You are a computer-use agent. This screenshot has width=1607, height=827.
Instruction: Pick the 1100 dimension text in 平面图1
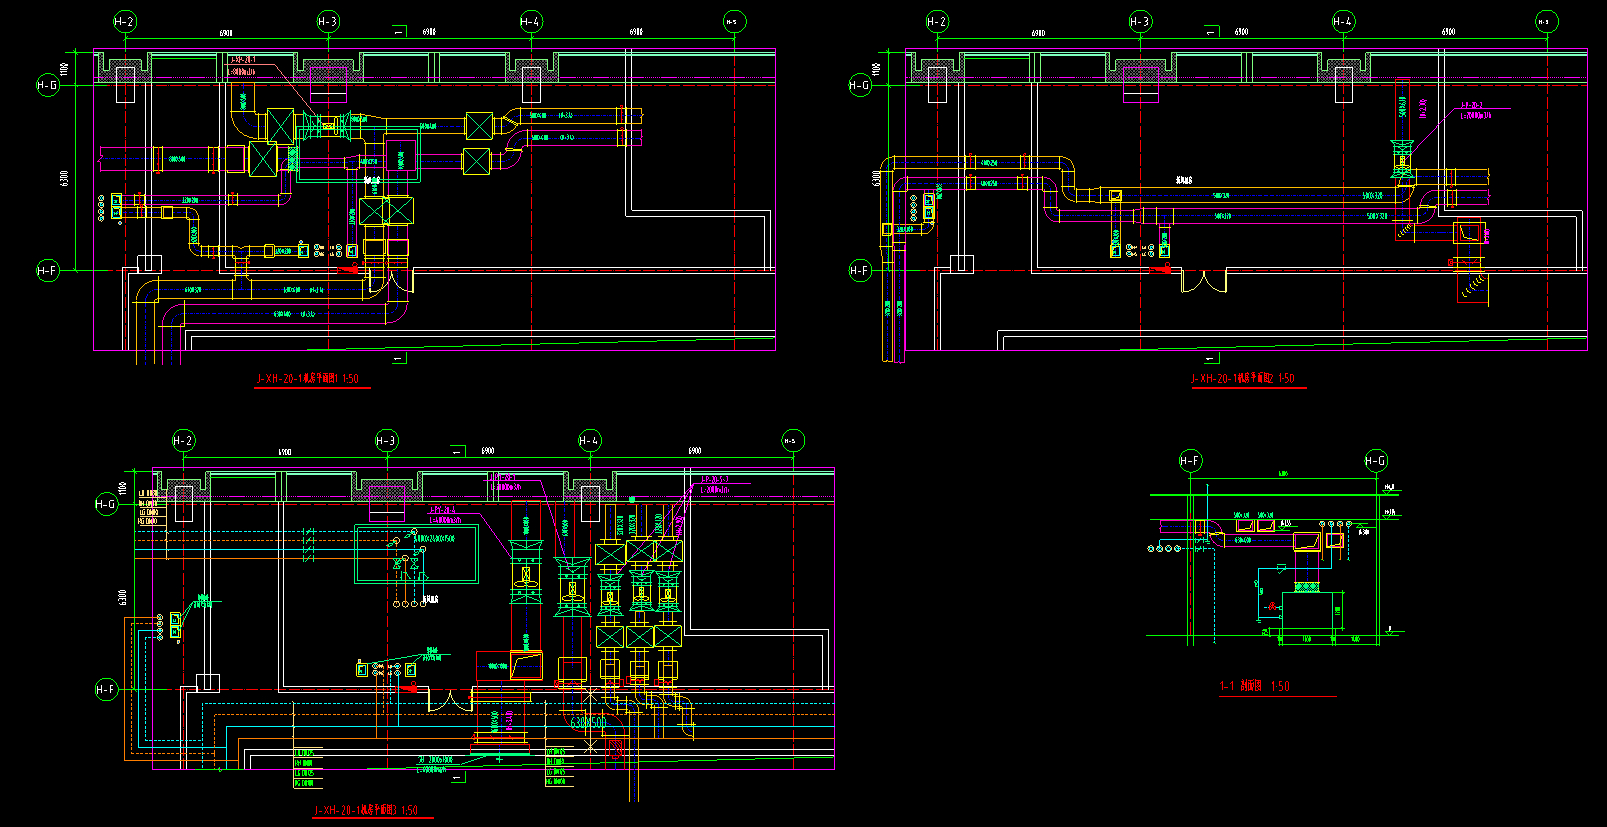click(x=64, y=68)
